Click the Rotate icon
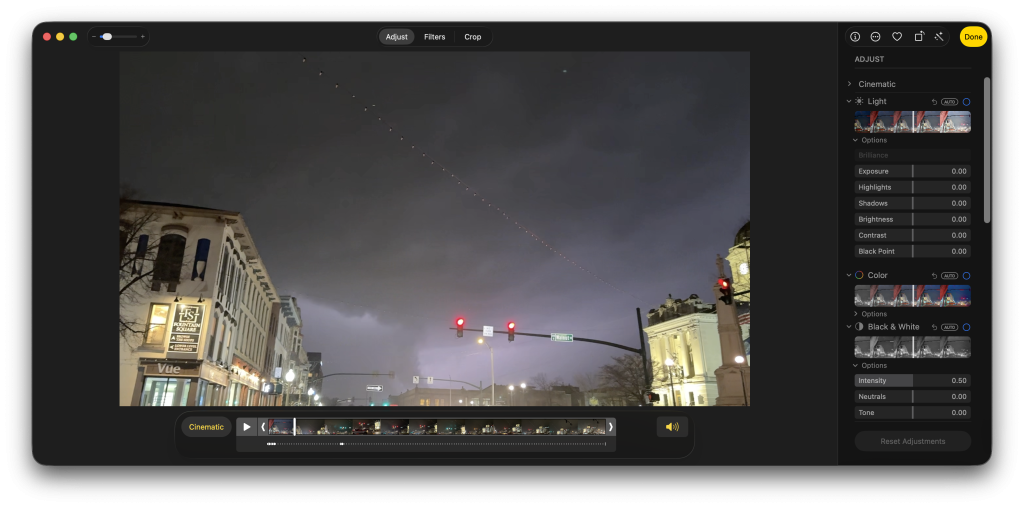 coord(918,37)
